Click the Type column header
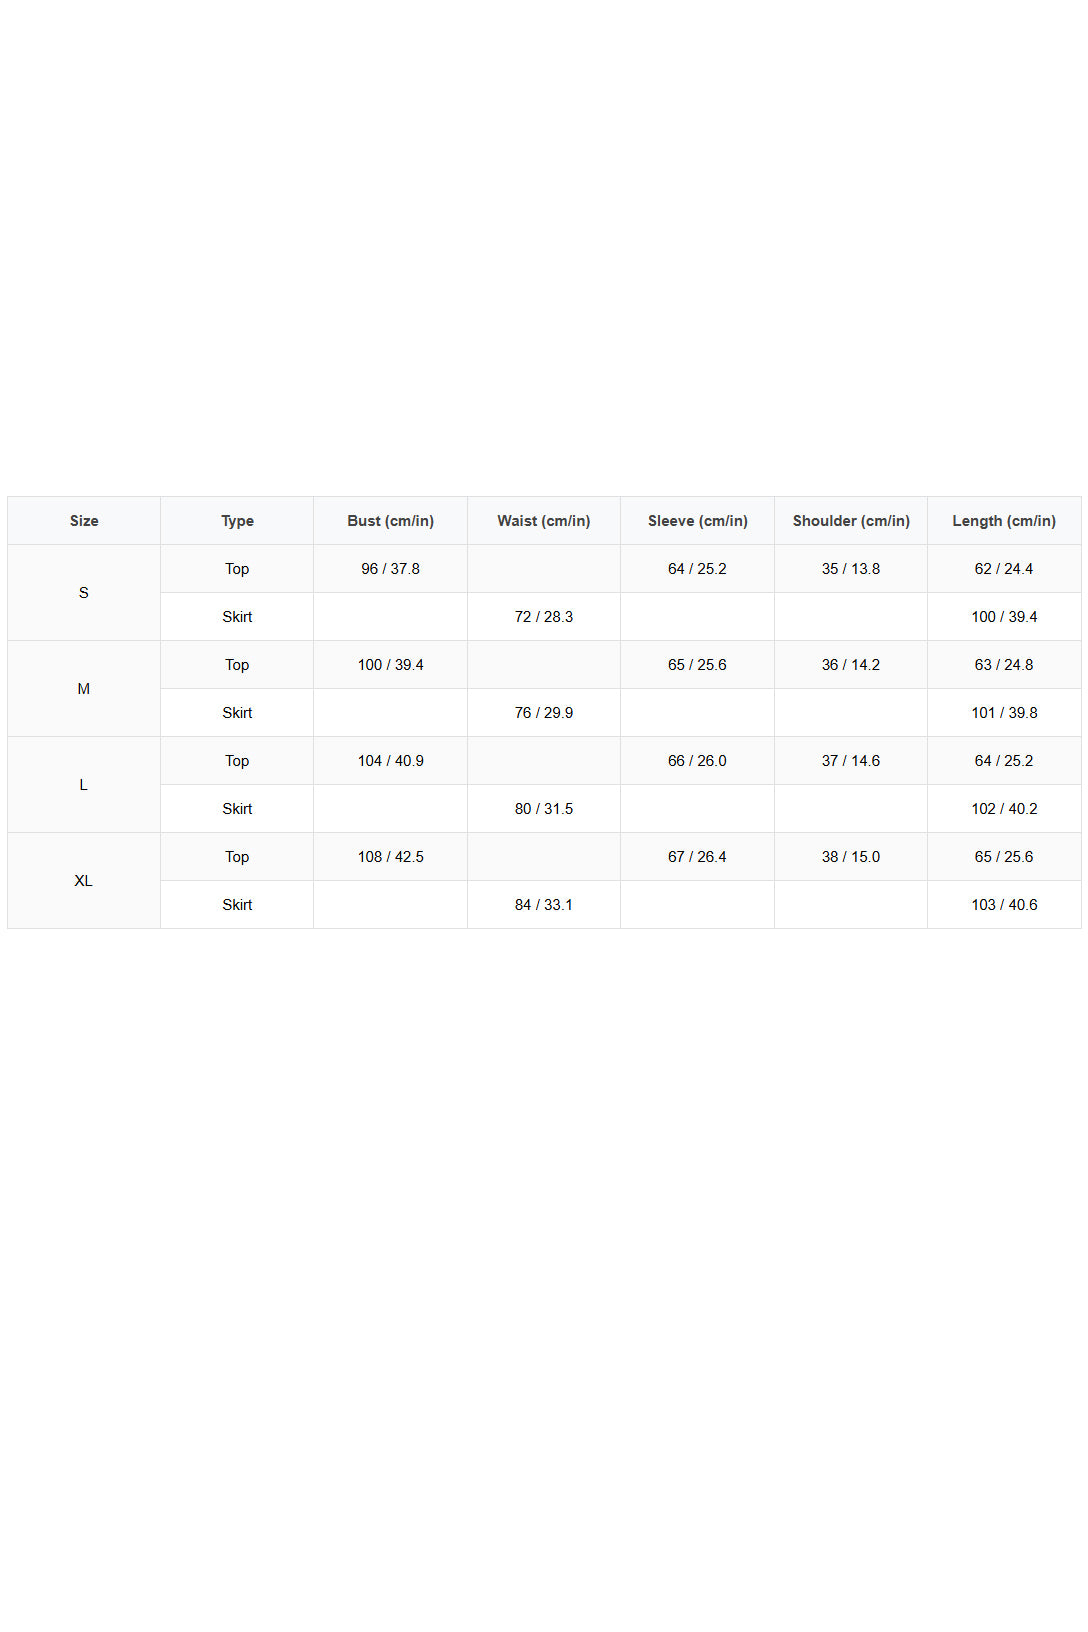 click(x=237, y=521)
